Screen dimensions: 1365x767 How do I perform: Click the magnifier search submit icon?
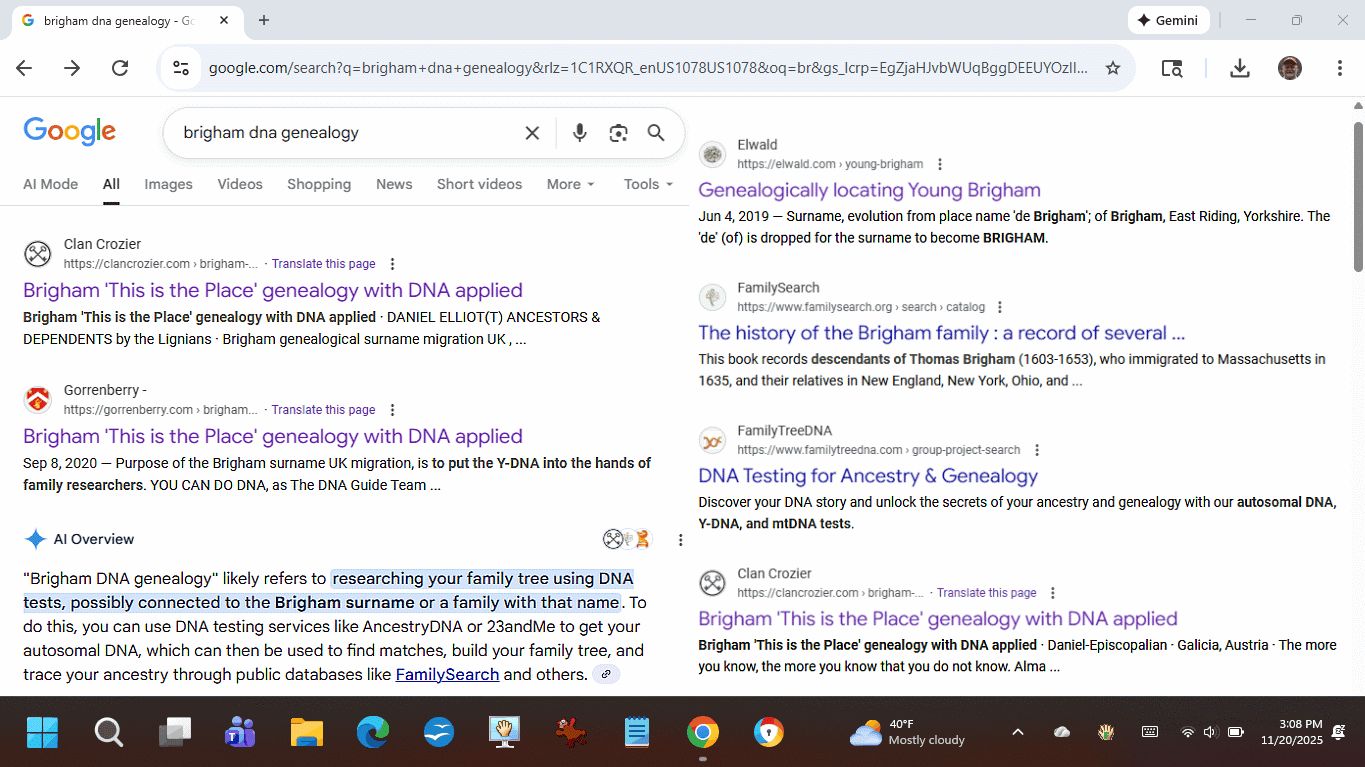coord(656,133)
